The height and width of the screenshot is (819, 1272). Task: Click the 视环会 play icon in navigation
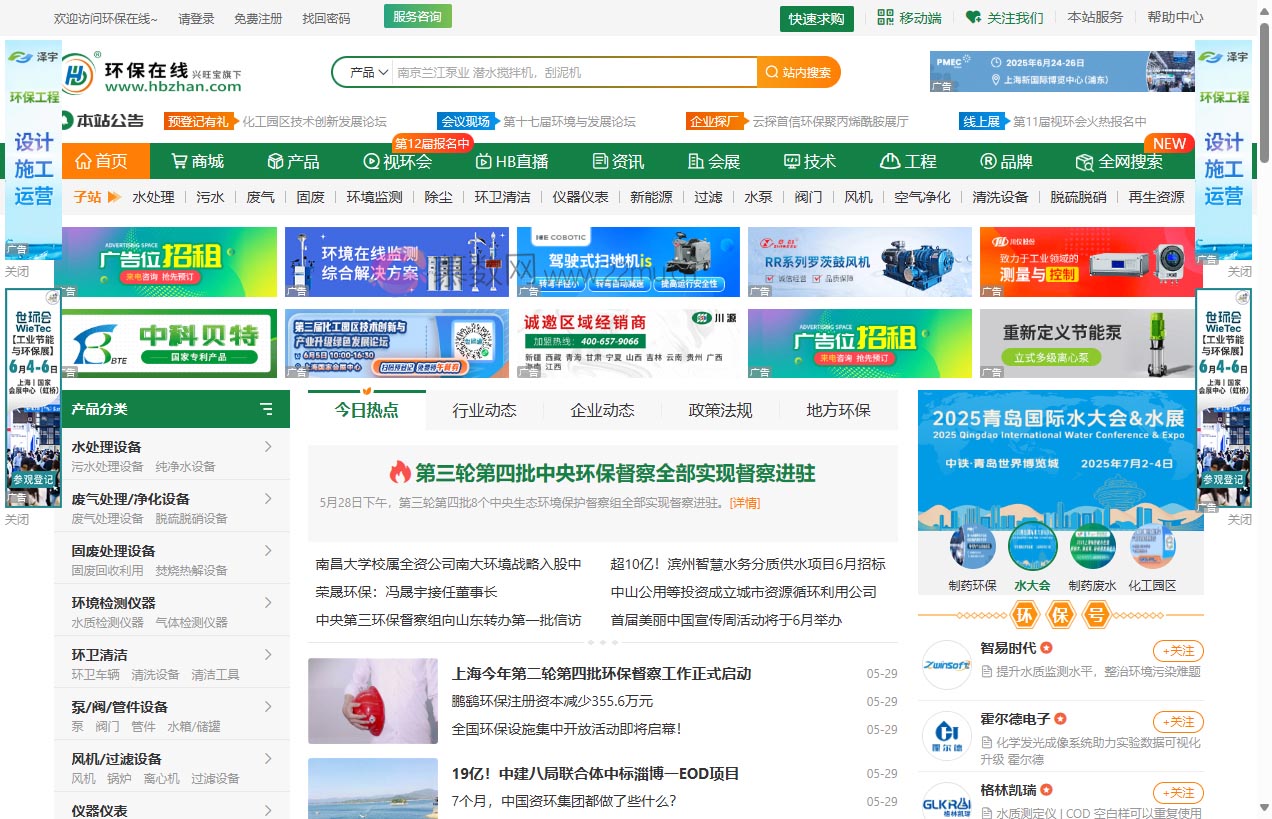click(x=371, y=161)
